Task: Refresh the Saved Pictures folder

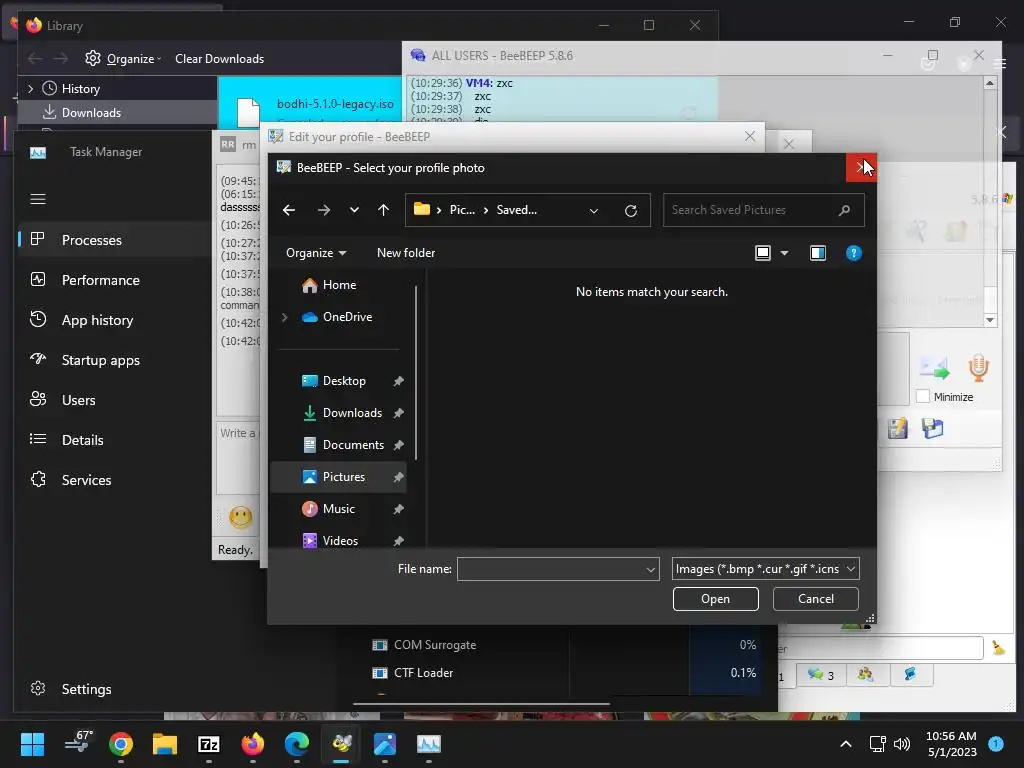Action: click(x=631, y=210)
